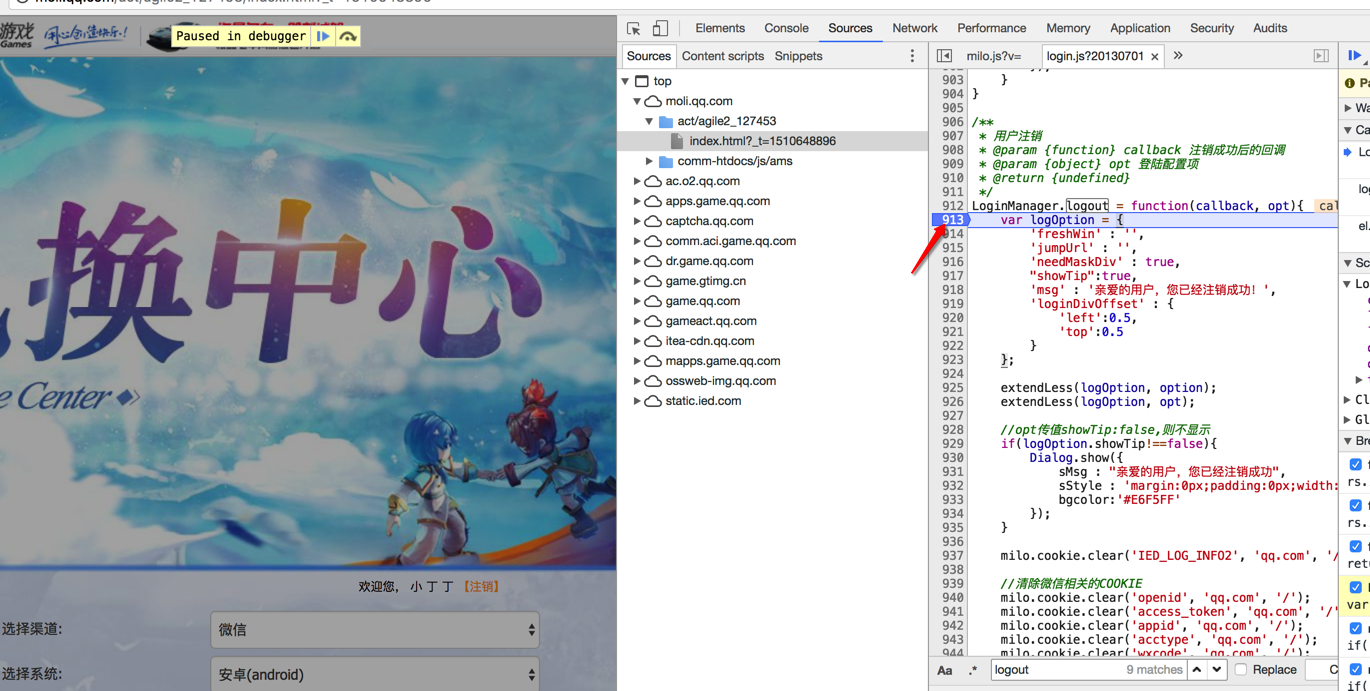Collapse the moli.qq.com domain
1370x691 pixels.
click(x=637, y=101)
